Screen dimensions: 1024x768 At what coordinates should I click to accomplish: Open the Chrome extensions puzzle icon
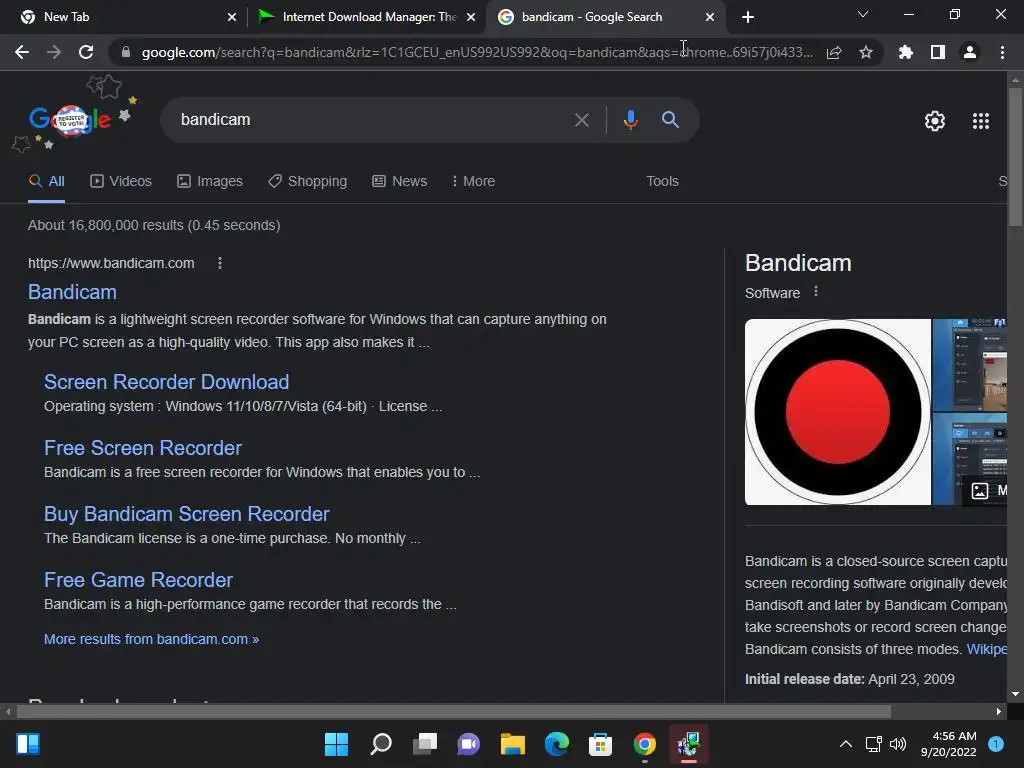tap(906, 52)
